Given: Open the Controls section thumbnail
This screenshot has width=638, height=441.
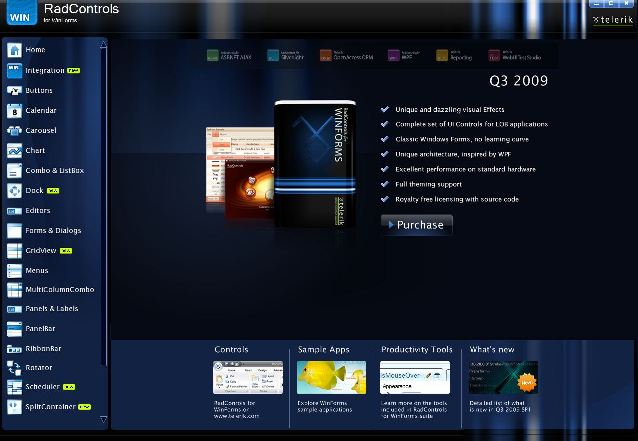Looking at the screenshot, I should pos(248,377).
